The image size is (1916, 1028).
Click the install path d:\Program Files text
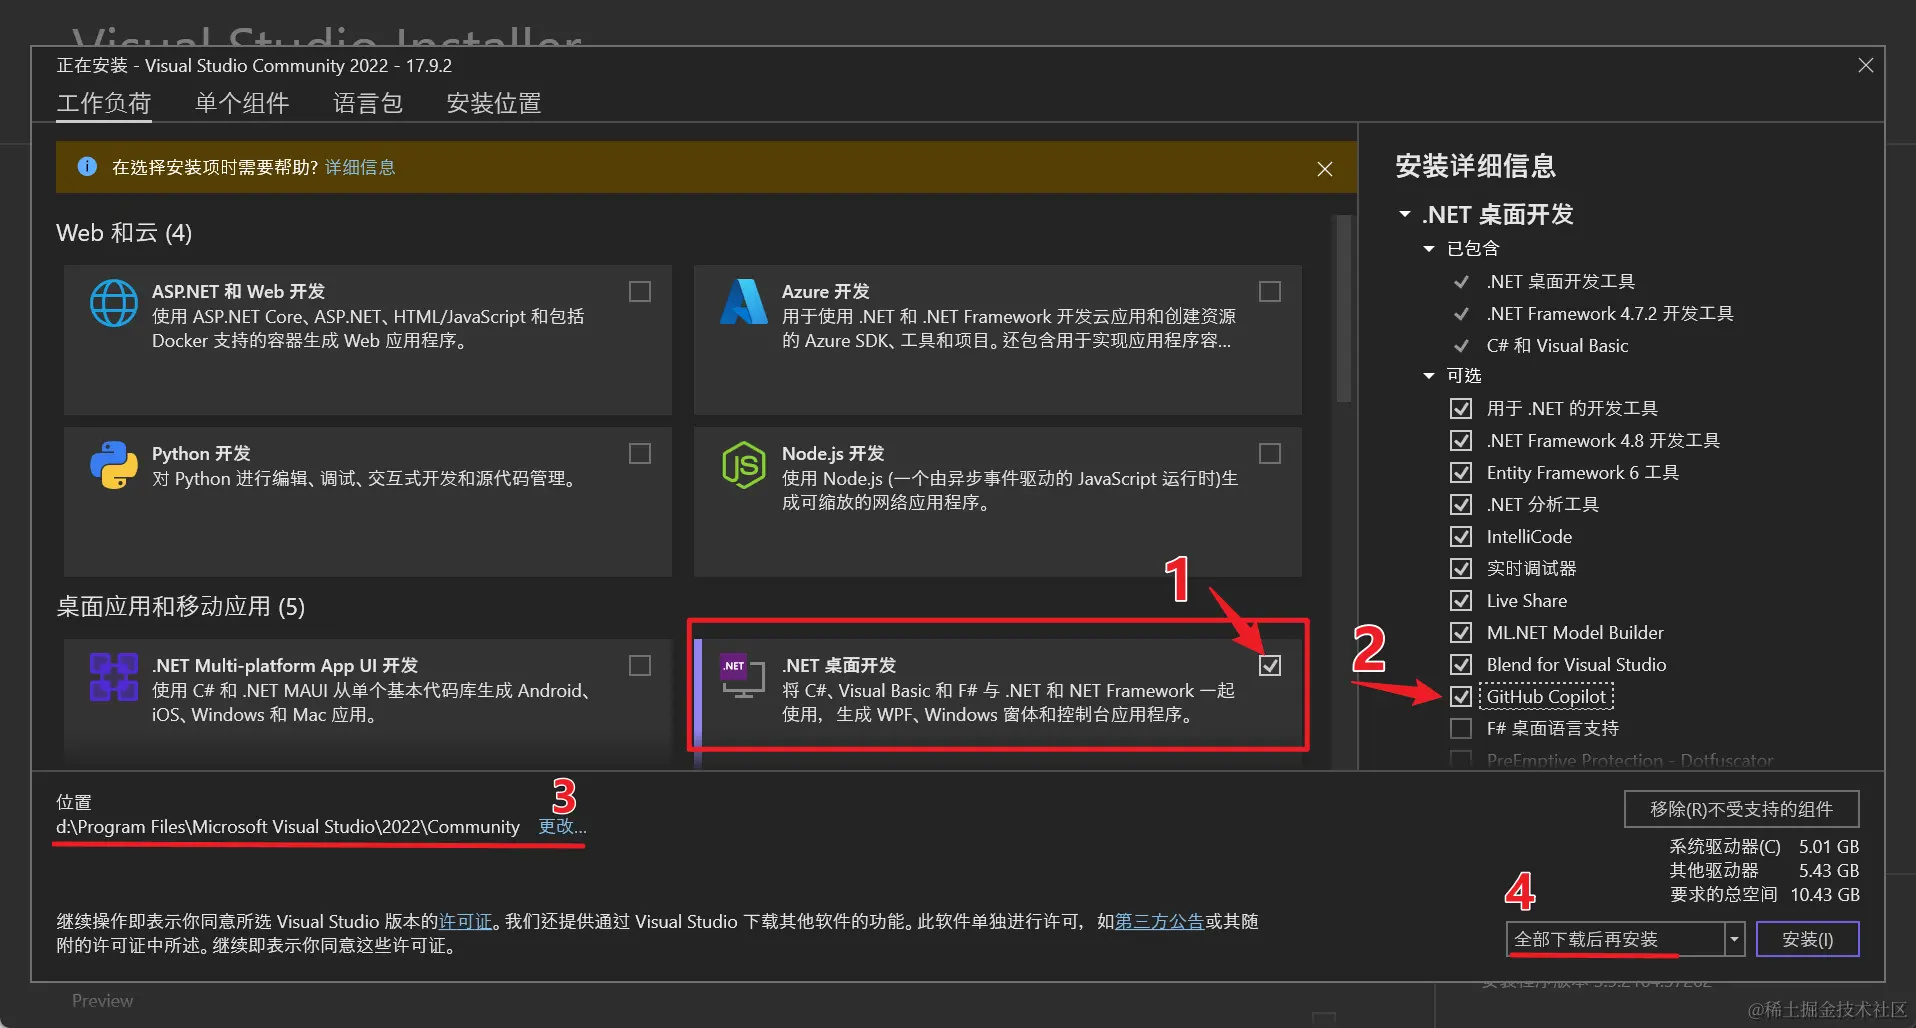pyautogui.click(x=288, y=826)
